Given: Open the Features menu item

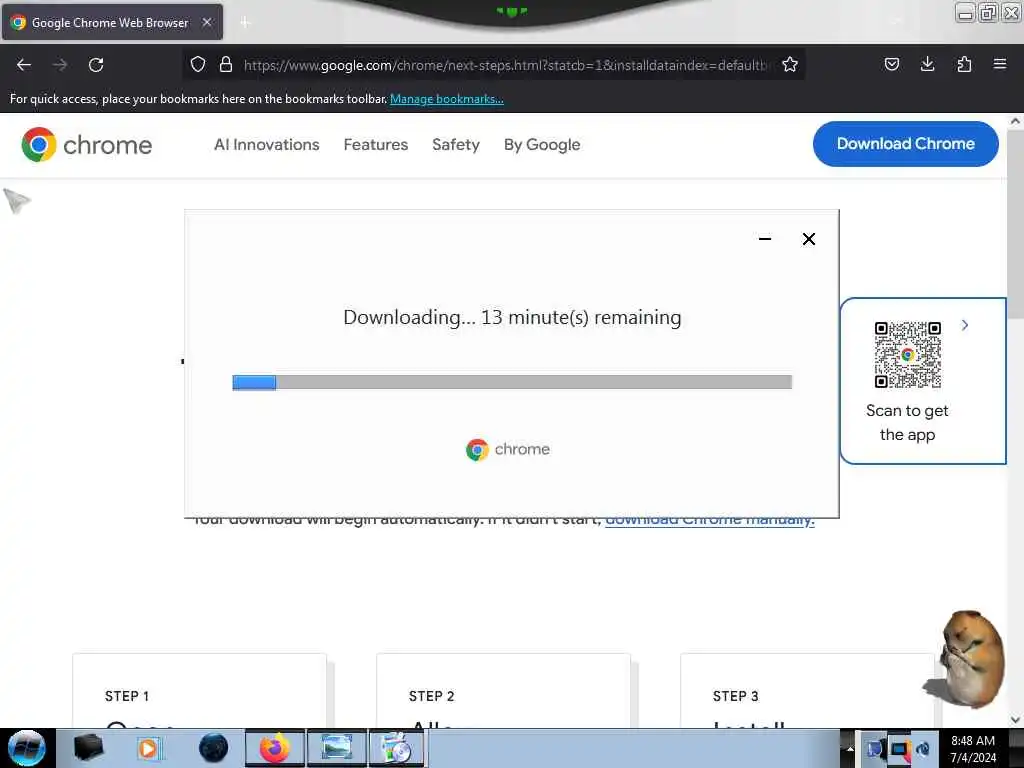Looking at the screenshot, I should (x=376, y=144).
